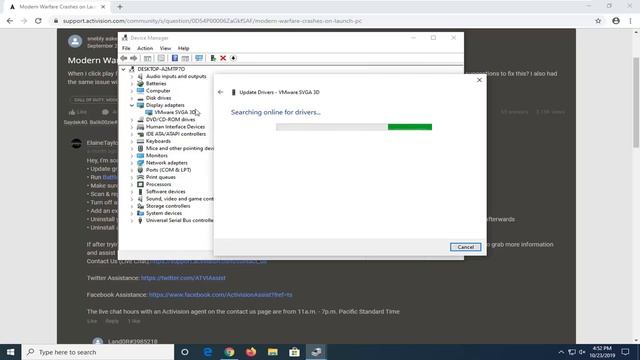Bookmark page with the star icon in Chrome
This screenshot has height=360, width=640.
(598, 21)
